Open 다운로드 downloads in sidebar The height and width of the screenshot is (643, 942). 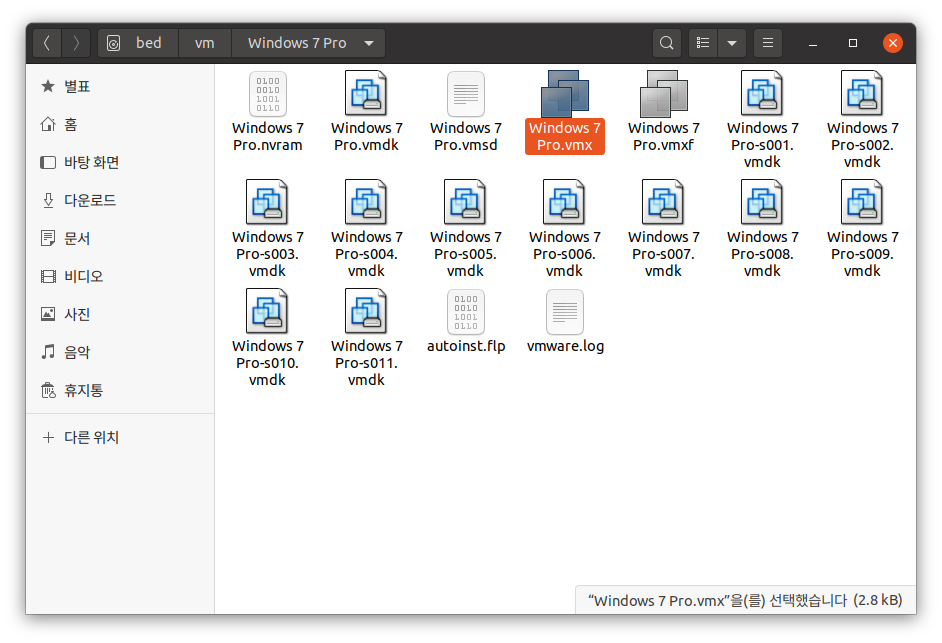[x=120, y=200]
